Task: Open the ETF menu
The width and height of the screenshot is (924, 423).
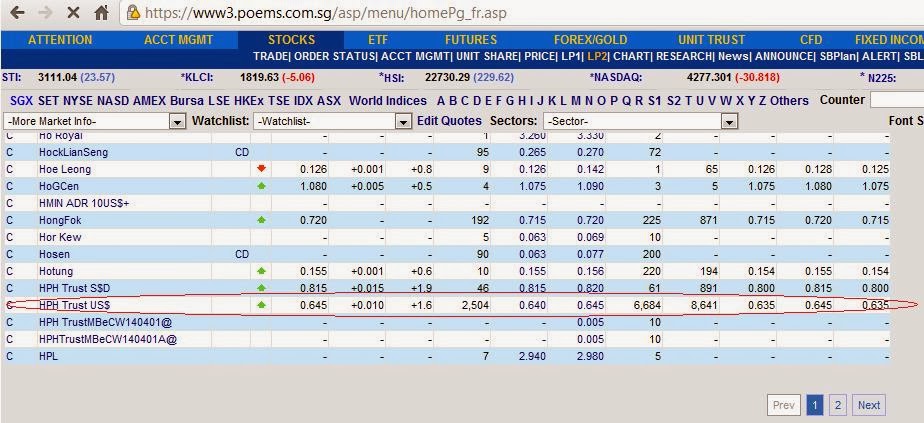Action: click(378, 40)
